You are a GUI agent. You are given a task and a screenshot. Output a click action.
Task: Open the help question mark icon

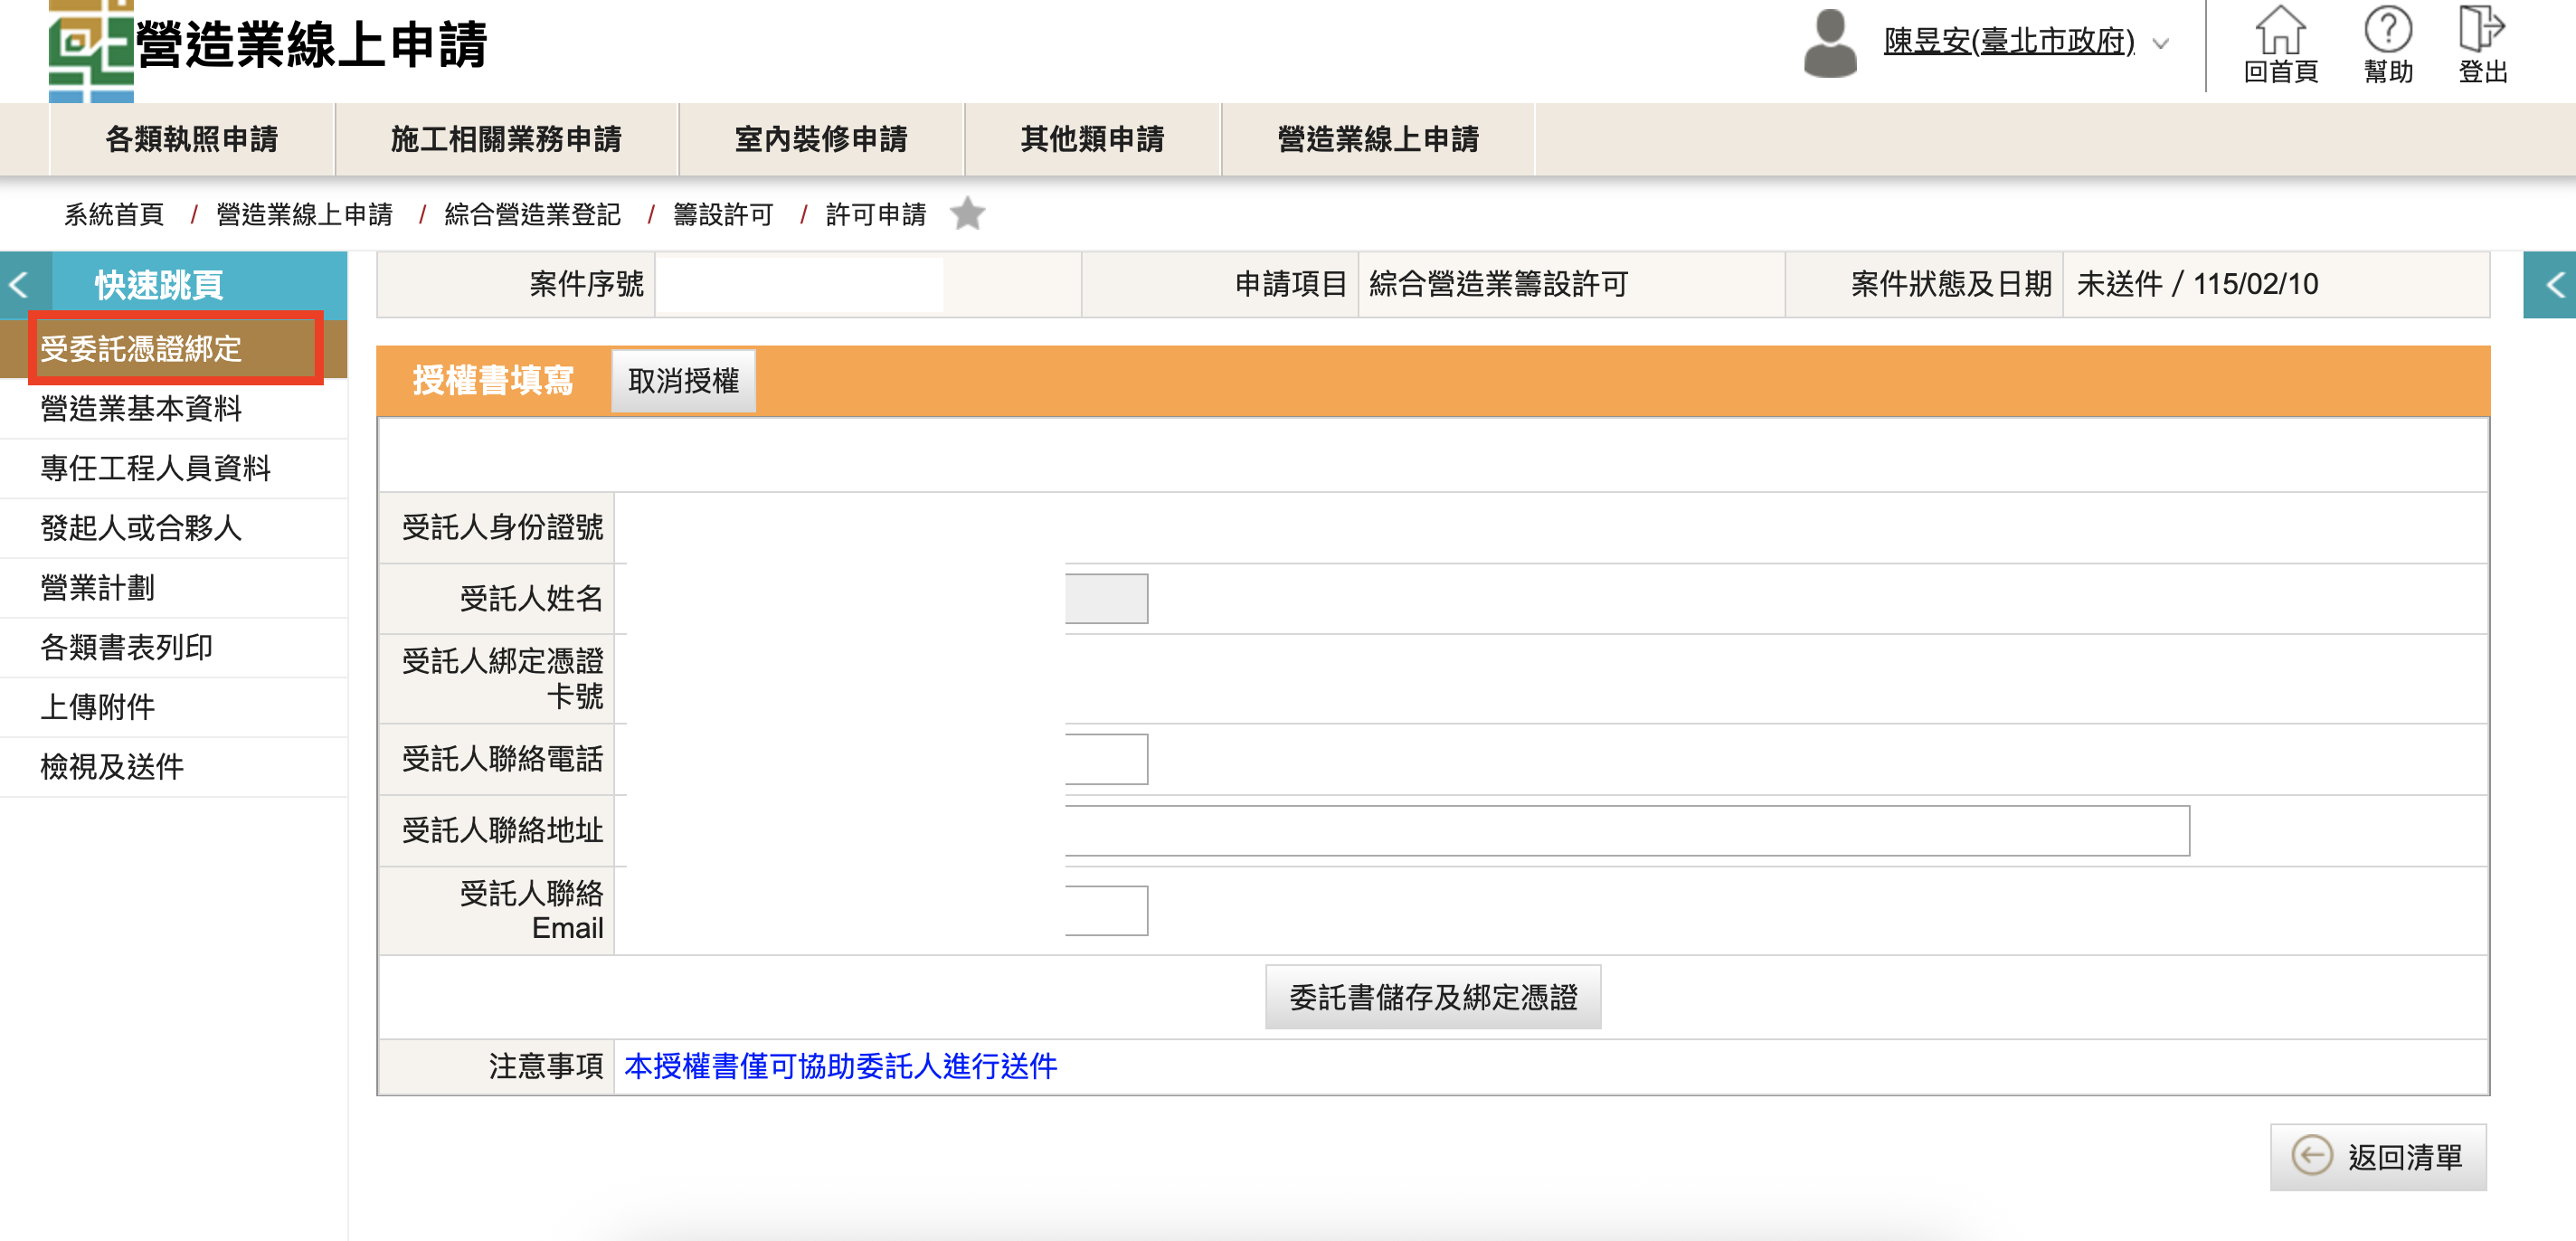coord(2387,31)
